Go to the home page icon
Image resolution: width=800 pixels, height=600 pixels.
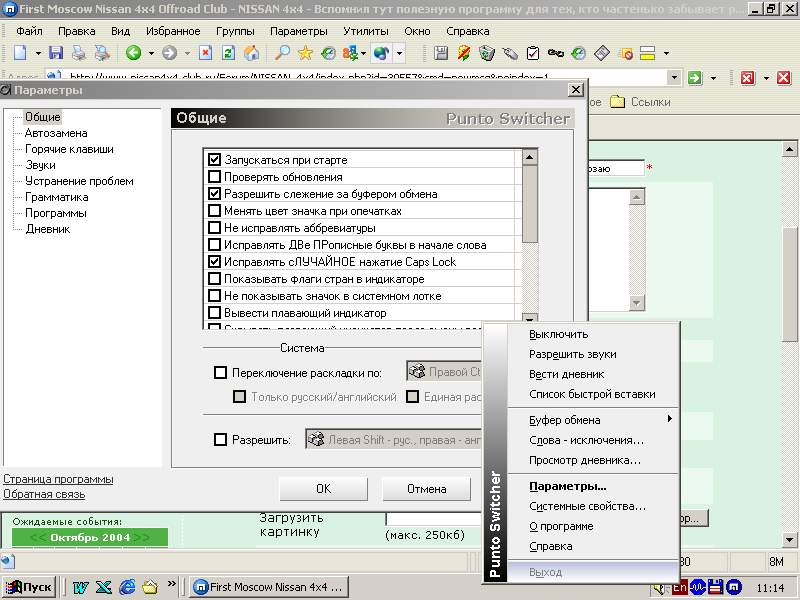click(251, 53)
